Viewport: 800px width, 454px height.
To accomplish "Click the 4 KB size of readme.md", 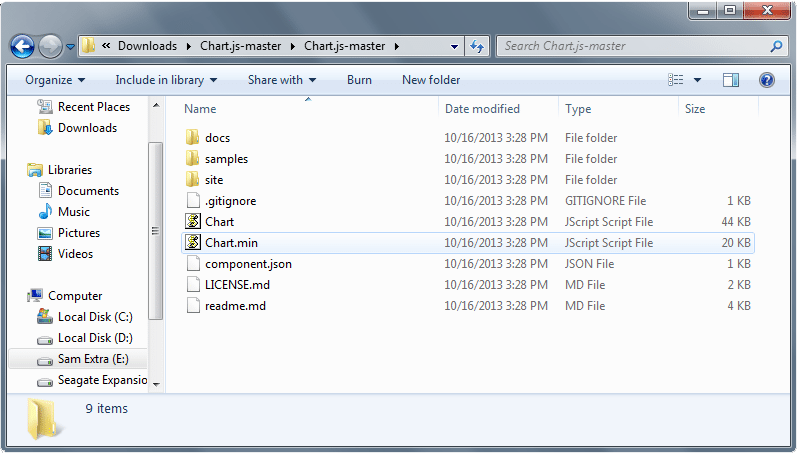I will 739,306.
